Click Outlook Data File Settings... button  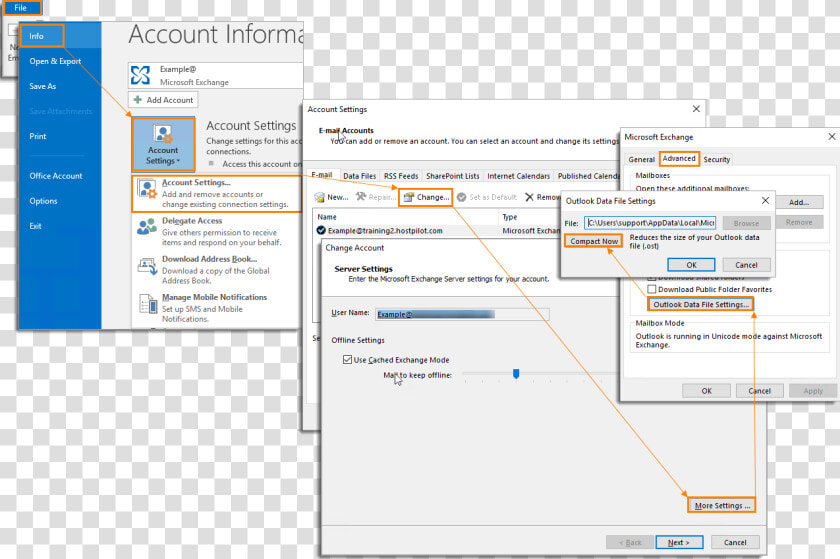point(701,304)
